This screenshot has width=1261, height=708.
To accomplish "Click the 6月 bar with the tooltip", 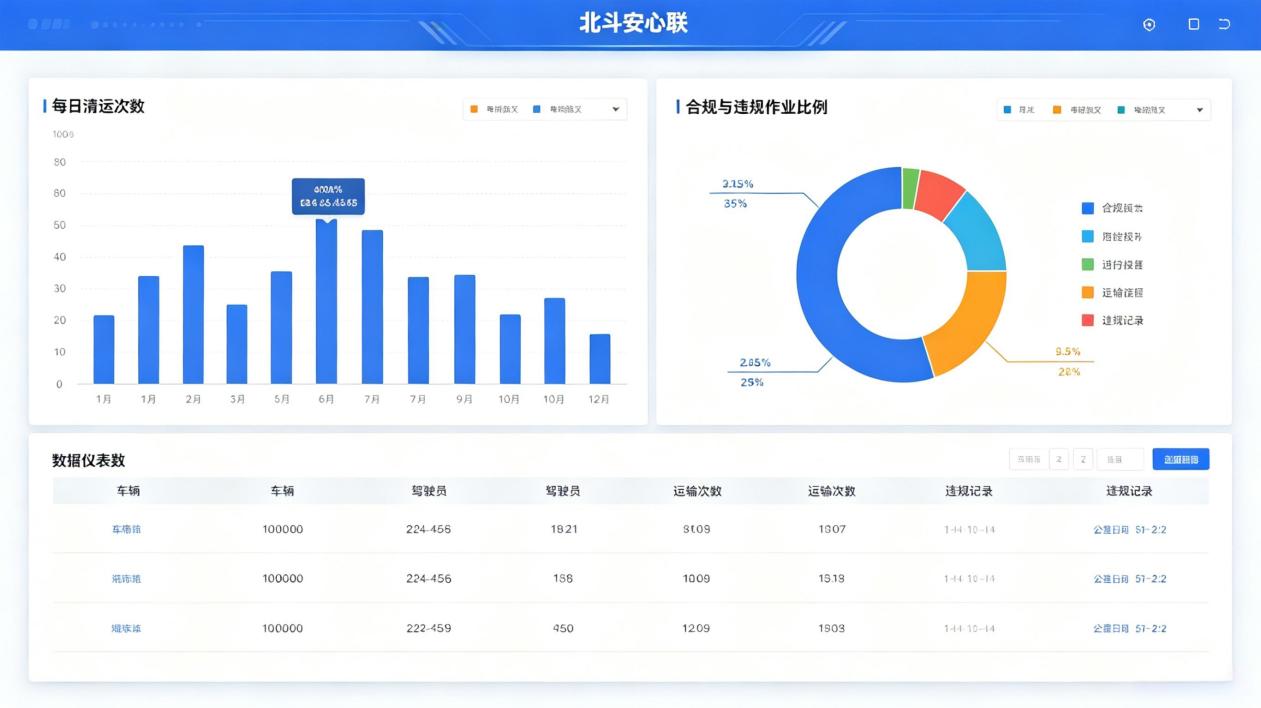I will pos(326,301).
